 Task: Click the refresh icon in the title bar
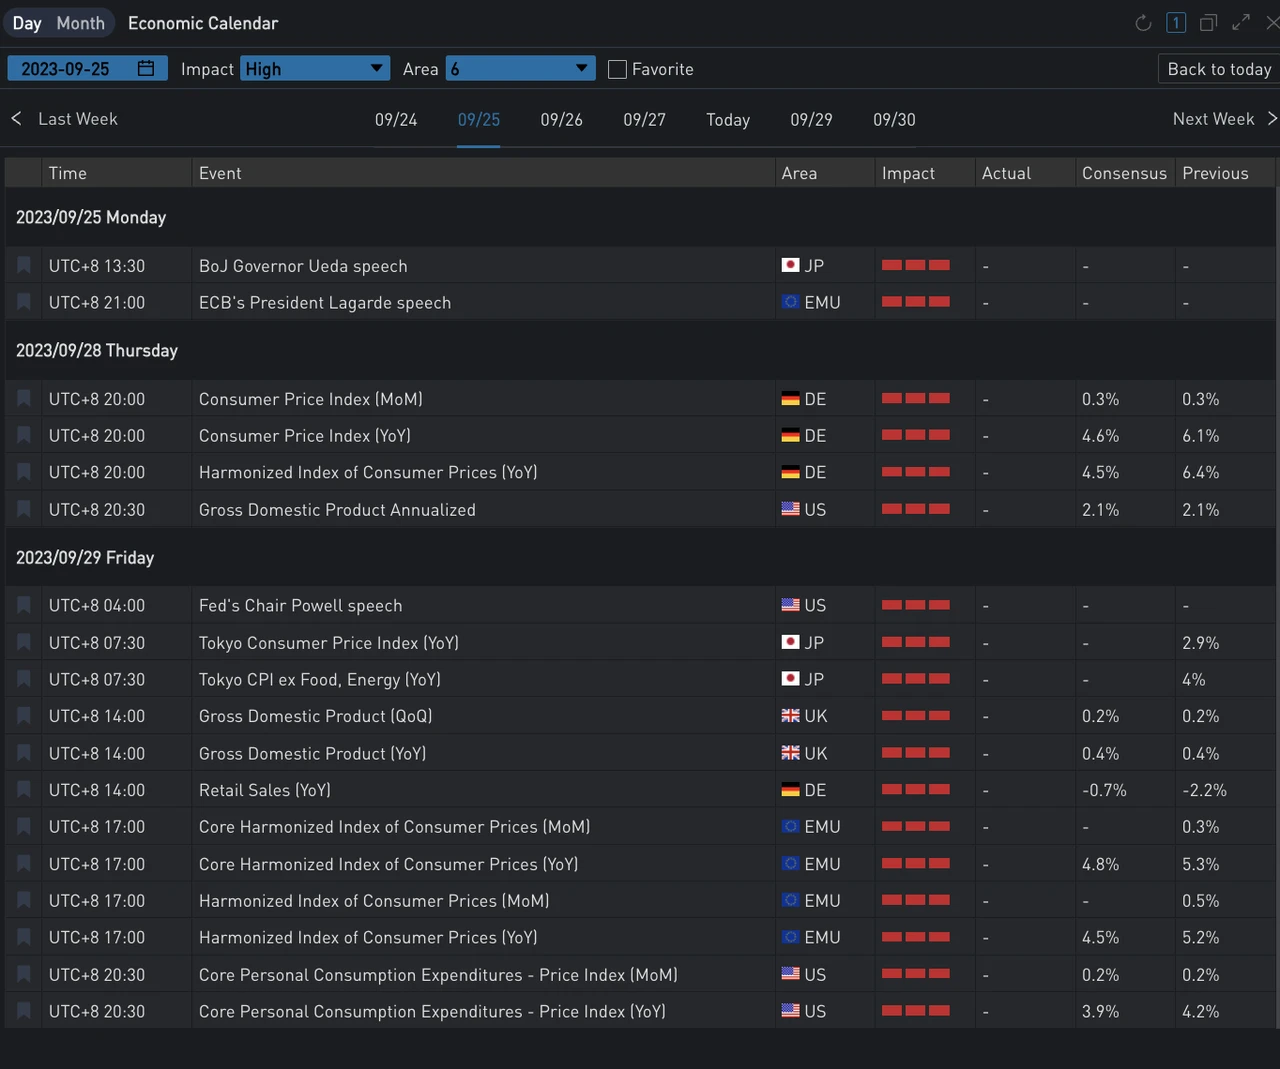[1143, 23]
